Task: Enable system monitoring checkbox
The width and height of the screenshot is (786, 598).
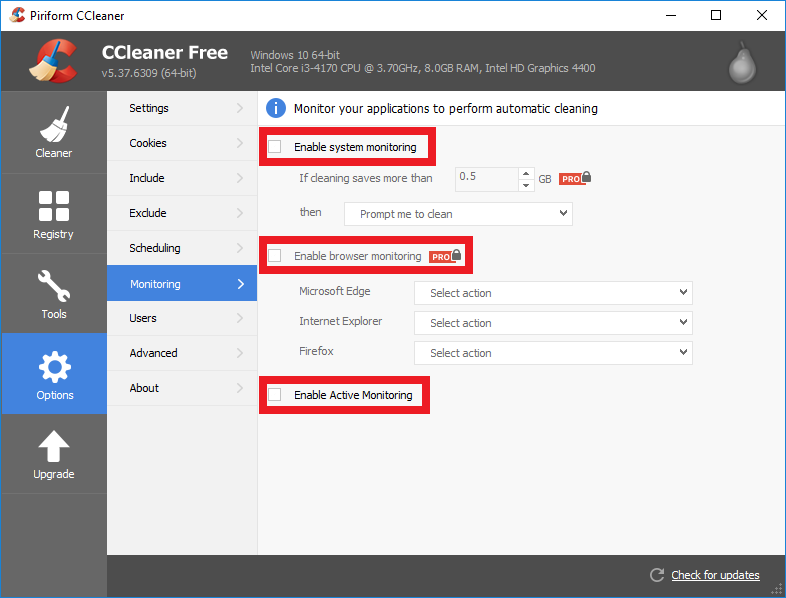Action: coord(275,147)
